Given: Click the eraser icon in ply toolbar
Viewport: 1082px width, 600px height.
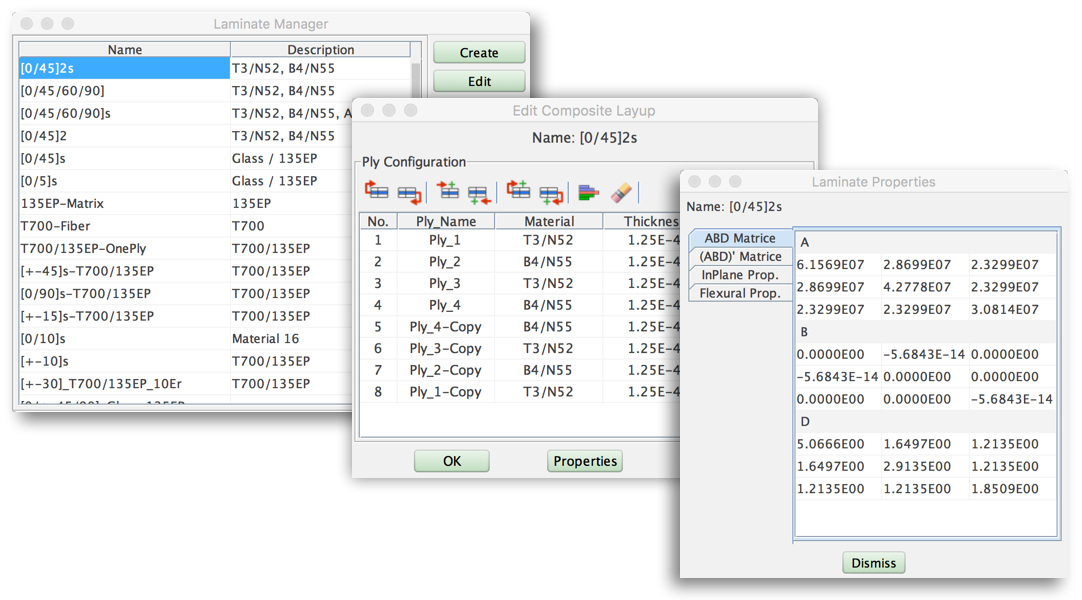Looking at the screenshot, I should click(621, 192).
